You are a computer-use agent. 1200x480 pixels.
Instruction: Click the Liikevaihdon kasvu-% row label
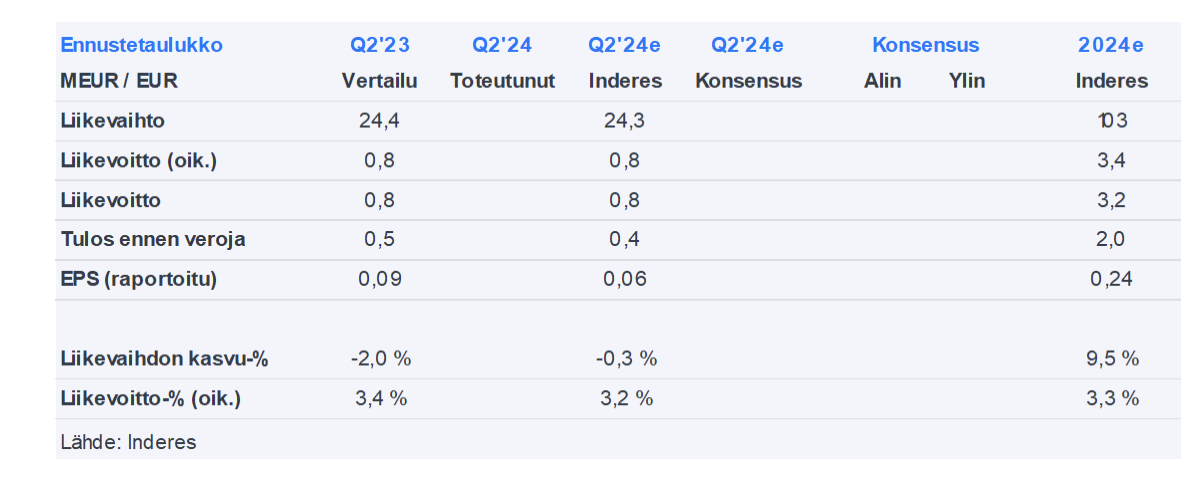pyautogui.click(x=164, y=358)
